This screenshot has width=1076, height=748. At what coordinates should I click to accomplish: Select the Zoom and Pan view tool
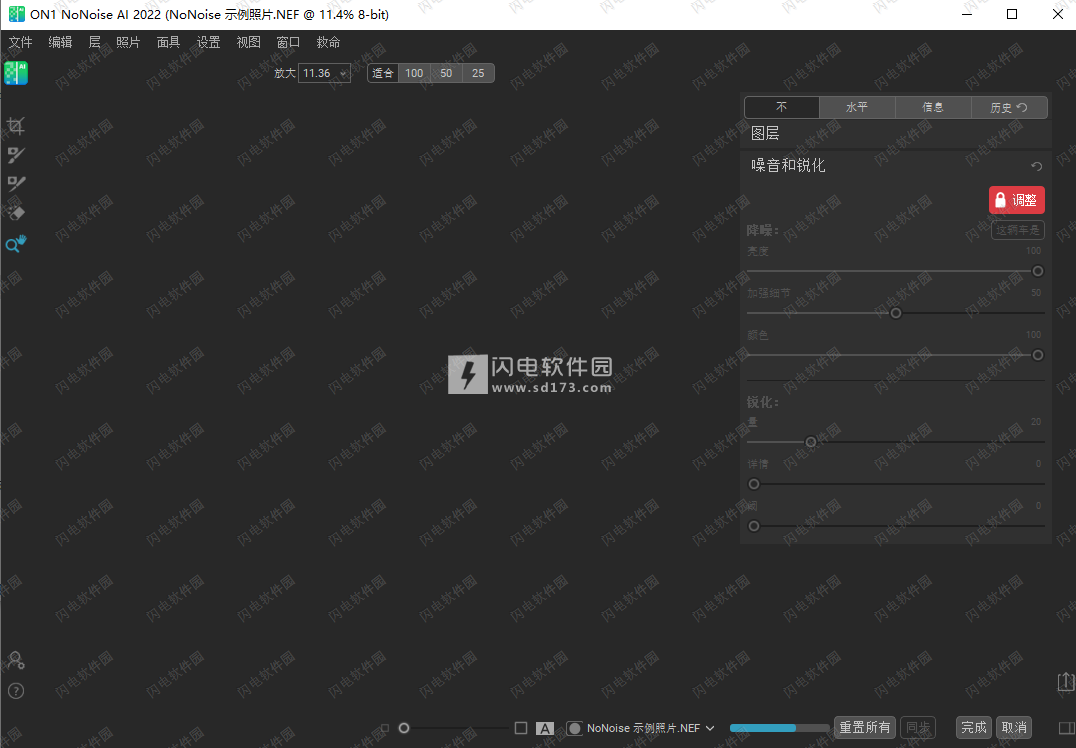click(16, 243)
